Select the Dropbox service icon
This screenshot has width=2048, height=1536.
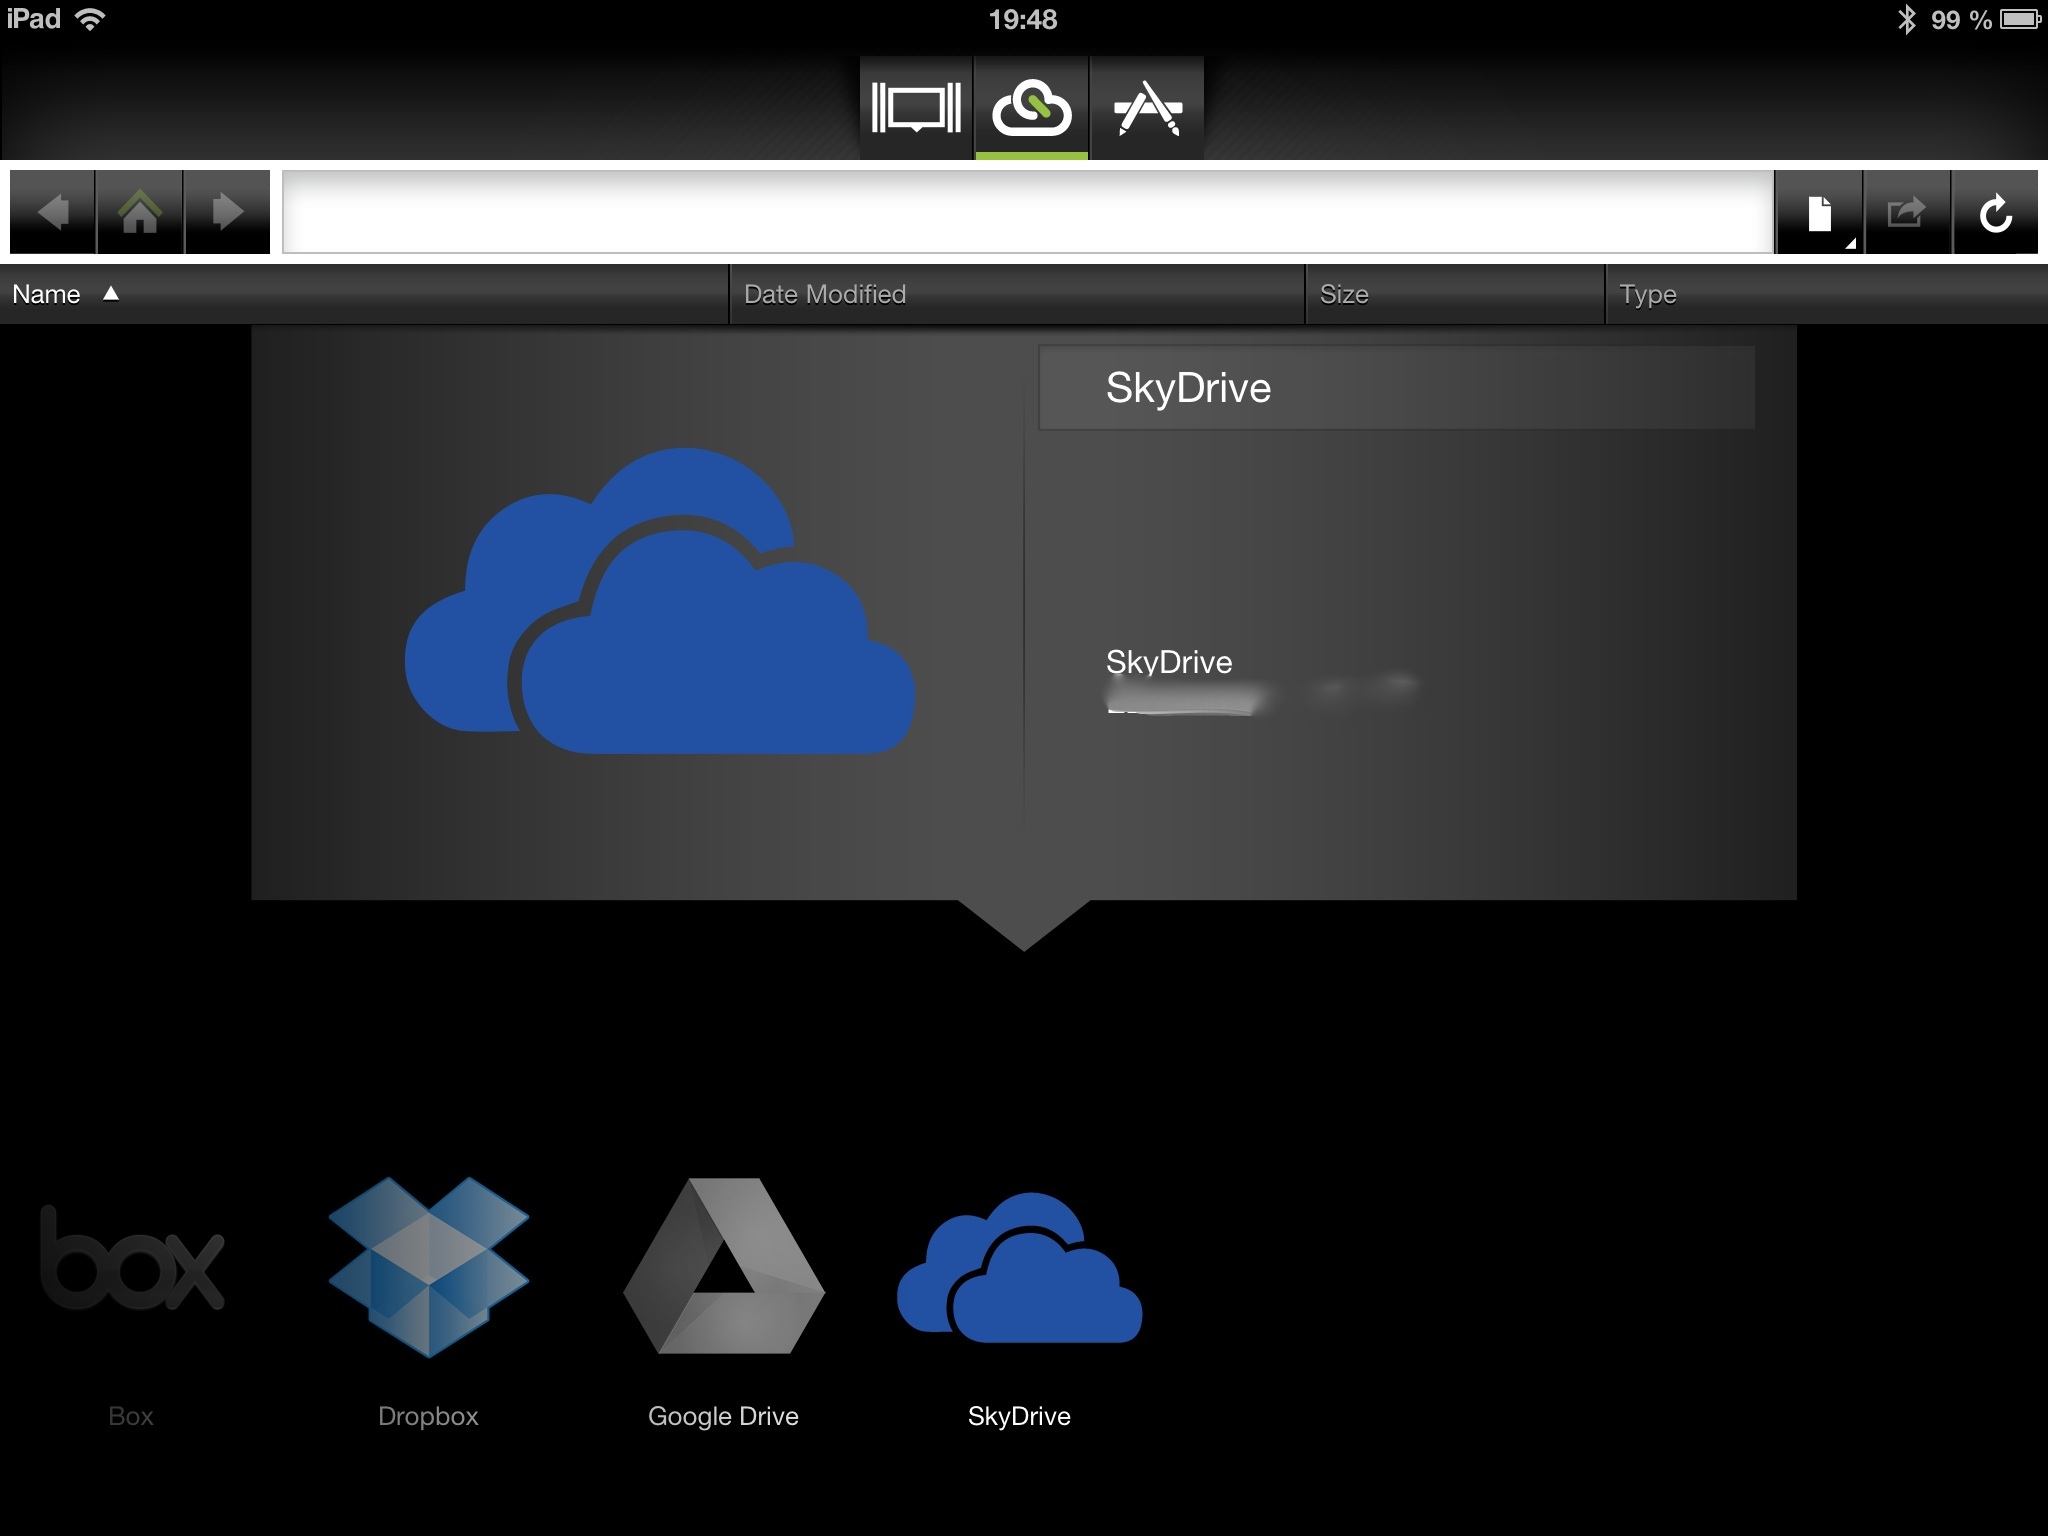tap(428, 1300)
